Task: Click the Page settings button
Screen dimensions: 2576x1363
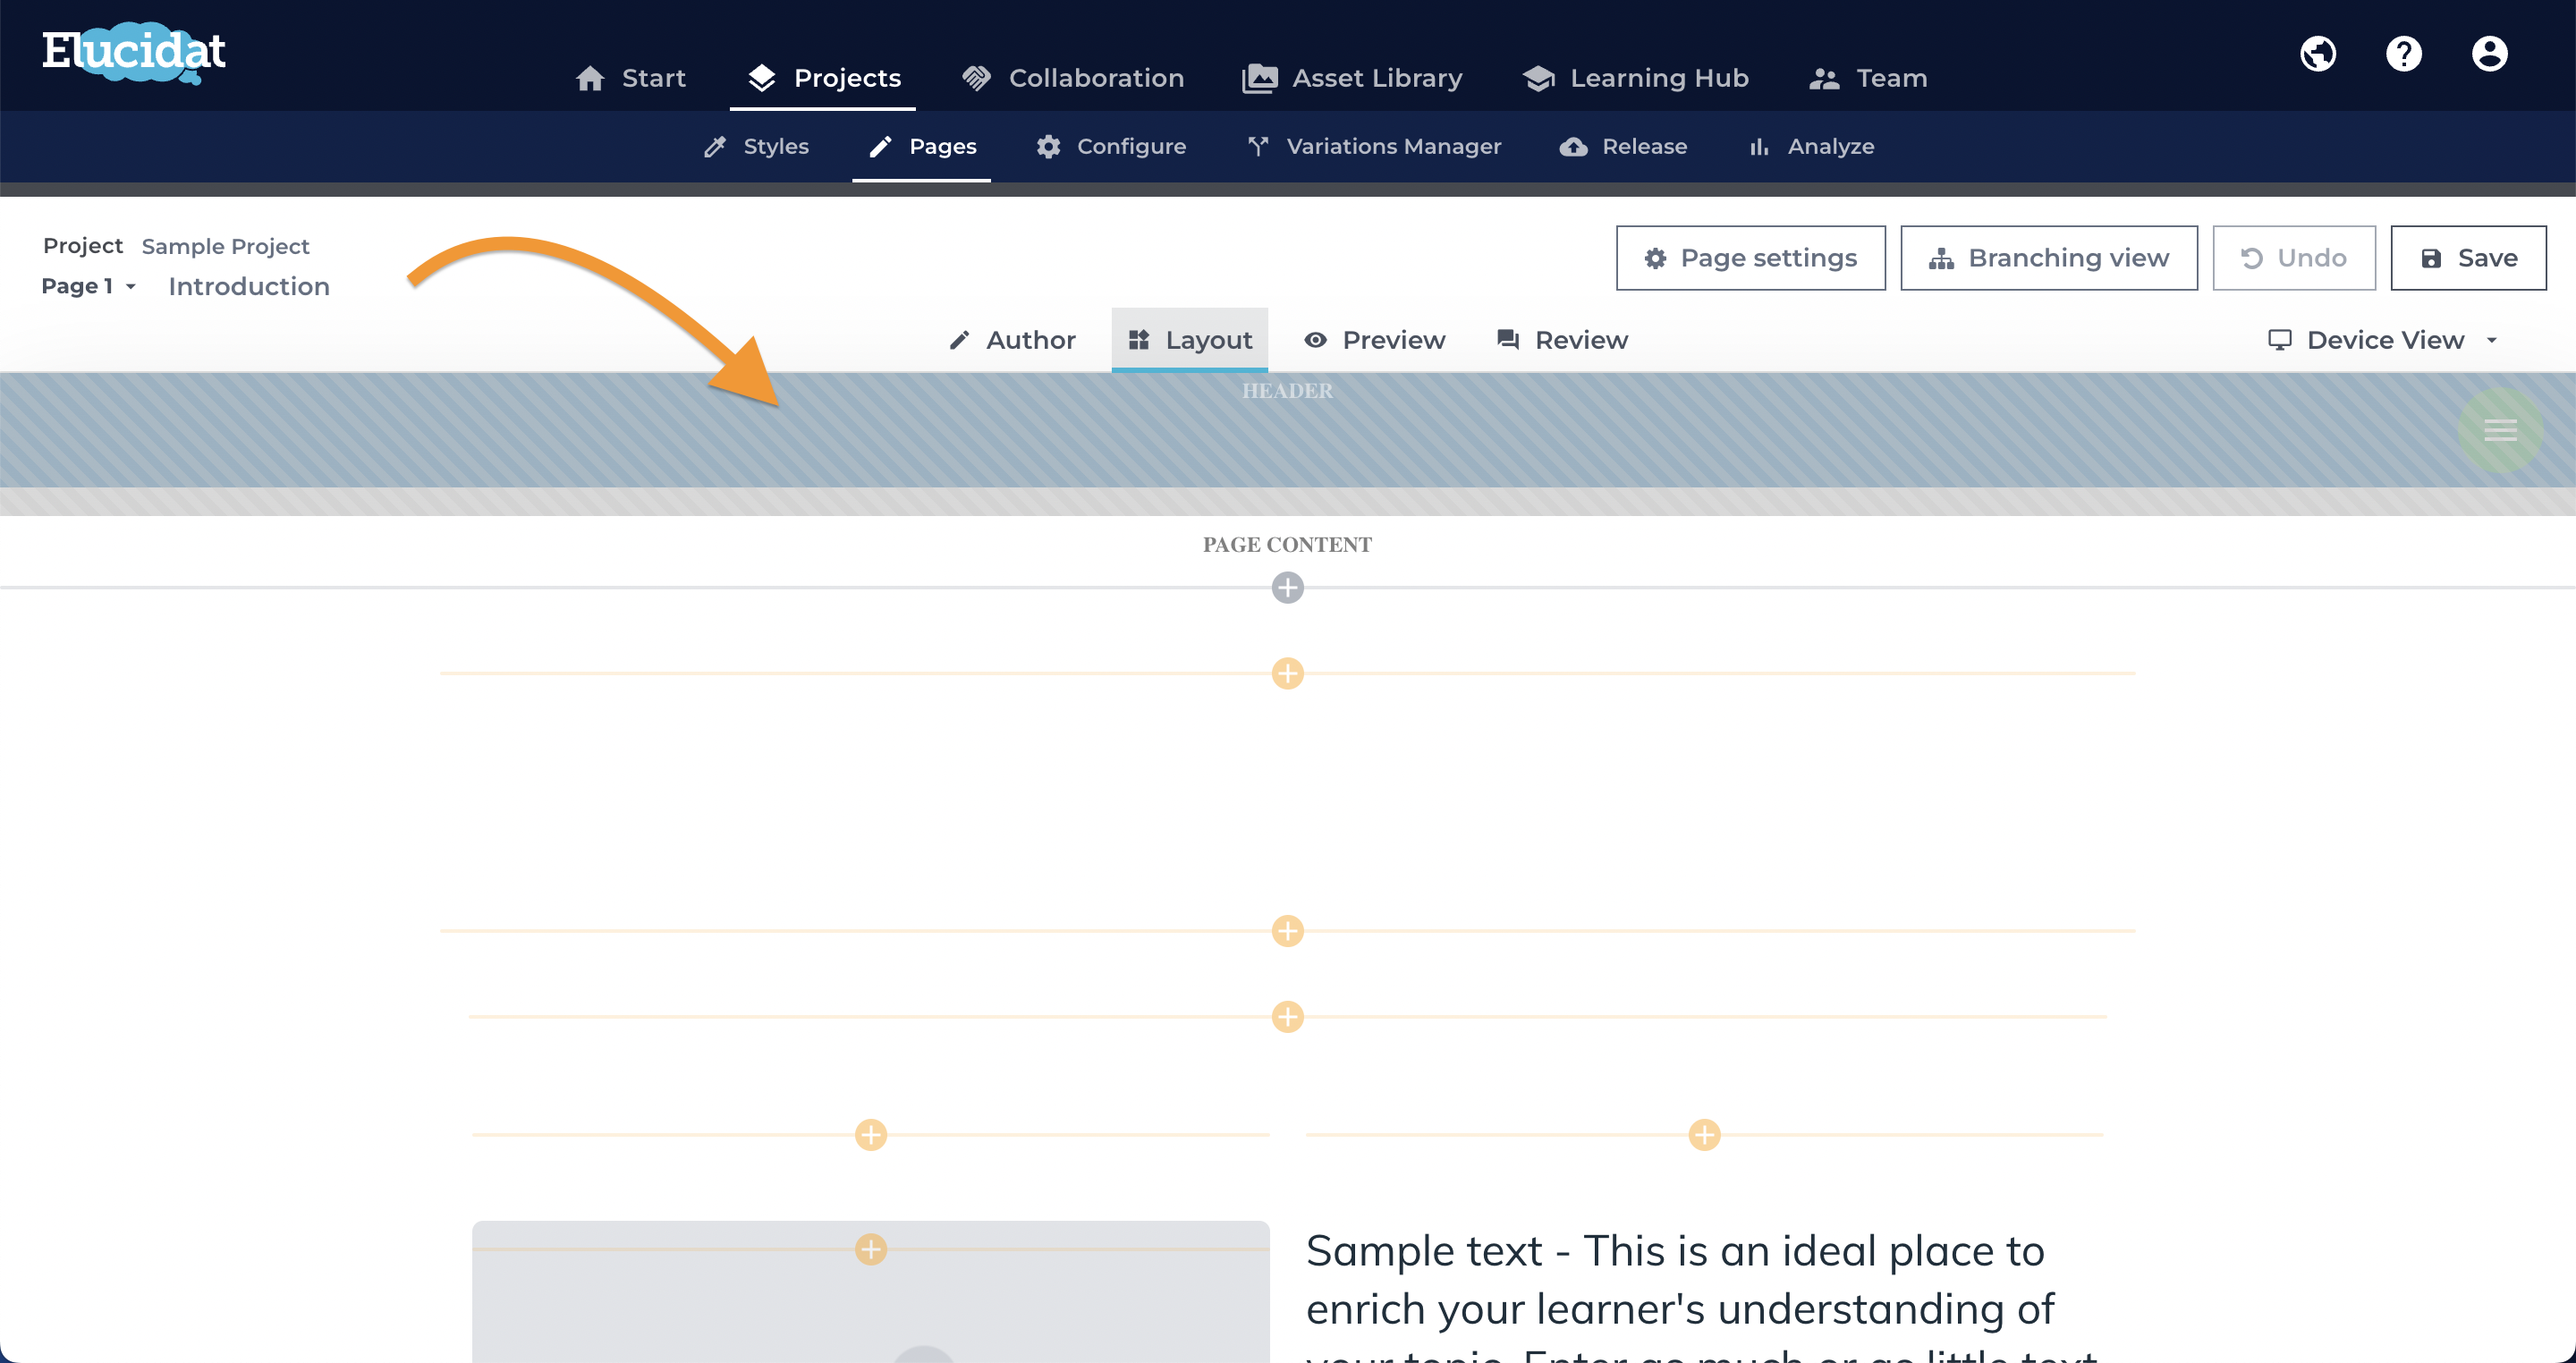Action: point(1750,258)
